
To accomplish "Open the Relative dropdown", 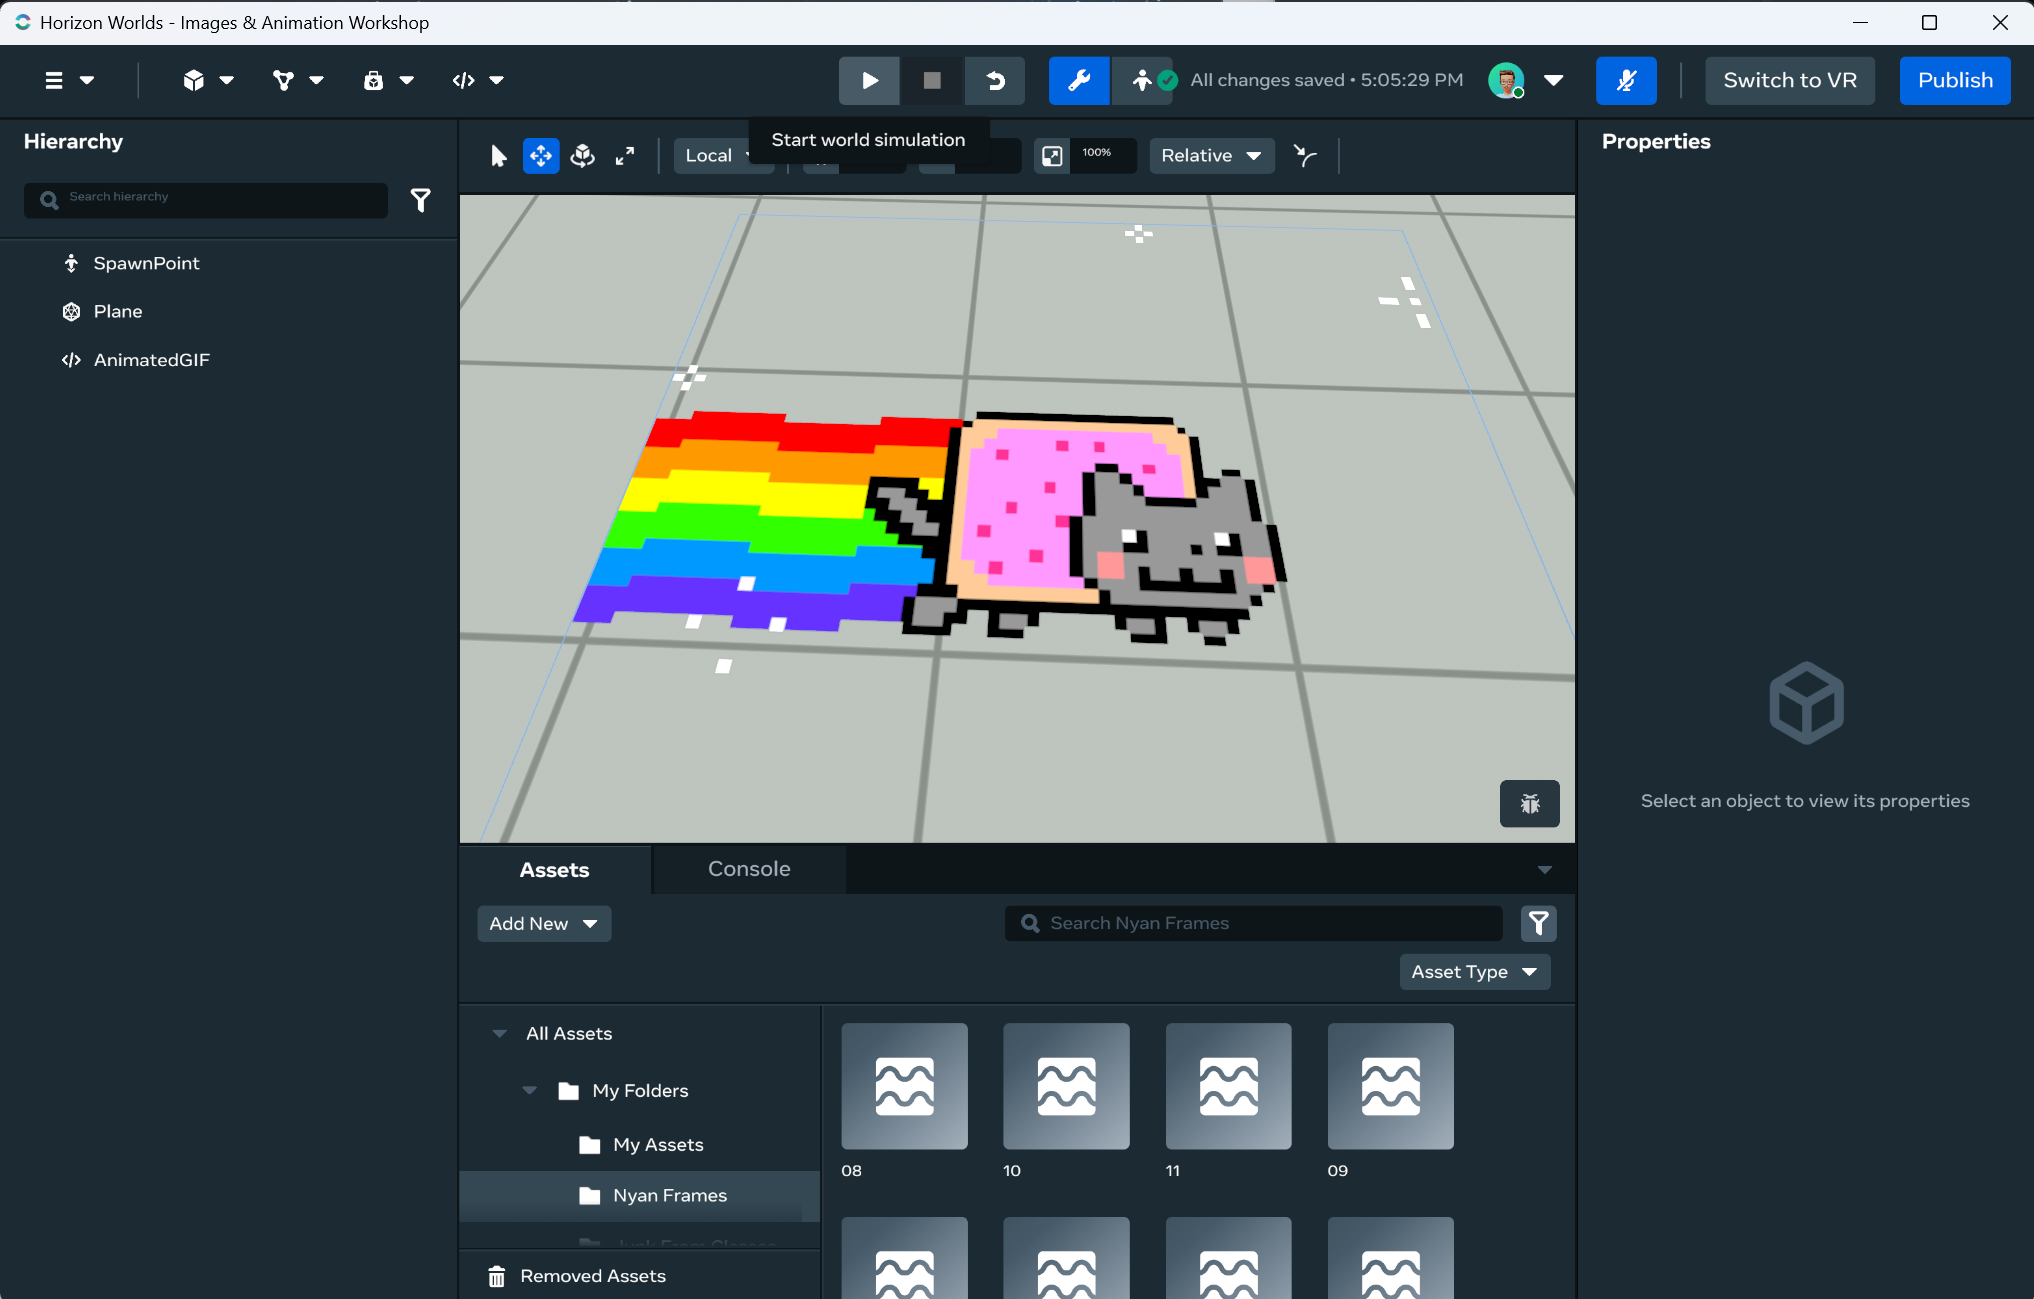I will [x=1211, y=156].
